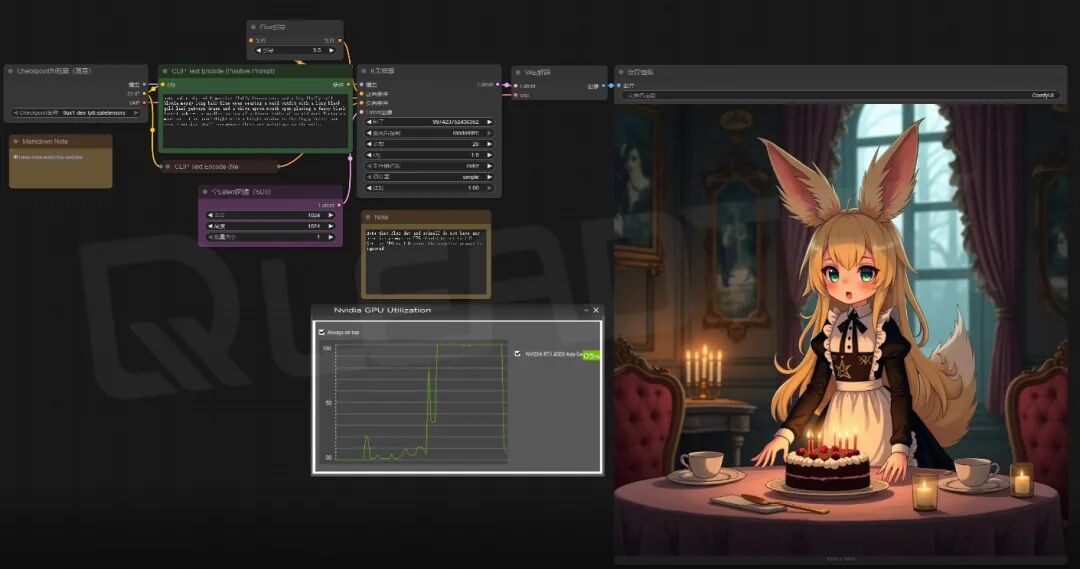Click the conditioning input slot on the Flux guidance node

click(x=251, y=41)
